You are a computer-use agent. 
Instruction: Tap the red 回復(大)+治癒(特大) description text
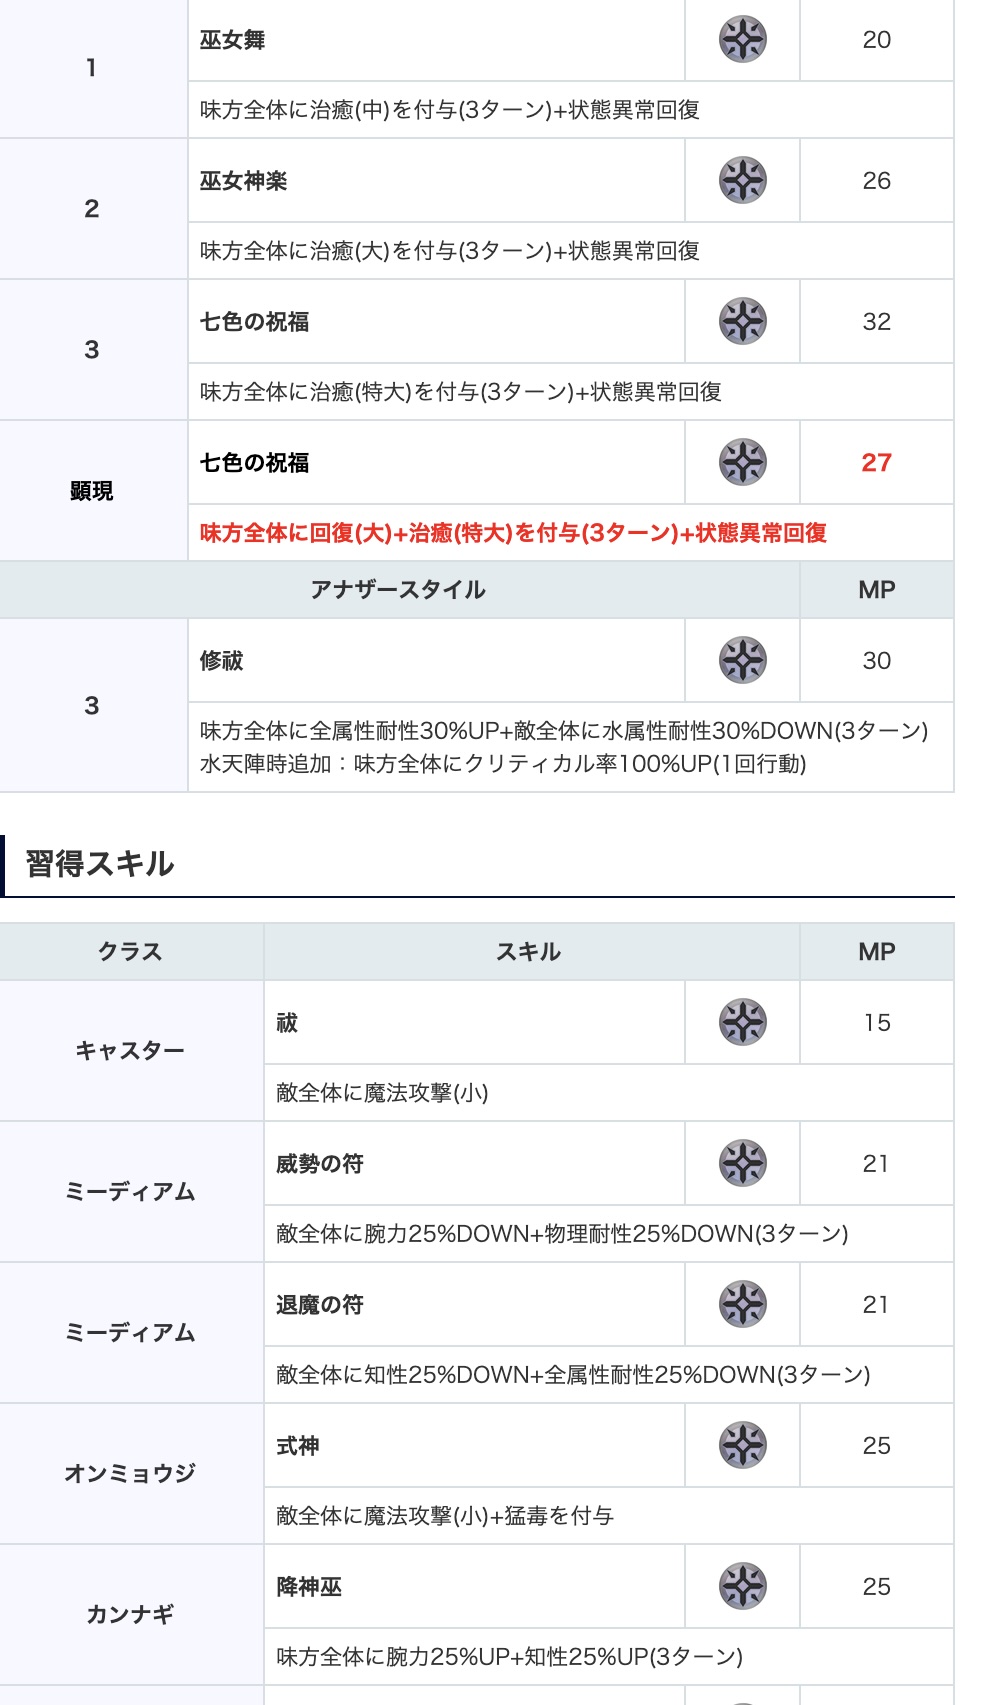[513, 533]
